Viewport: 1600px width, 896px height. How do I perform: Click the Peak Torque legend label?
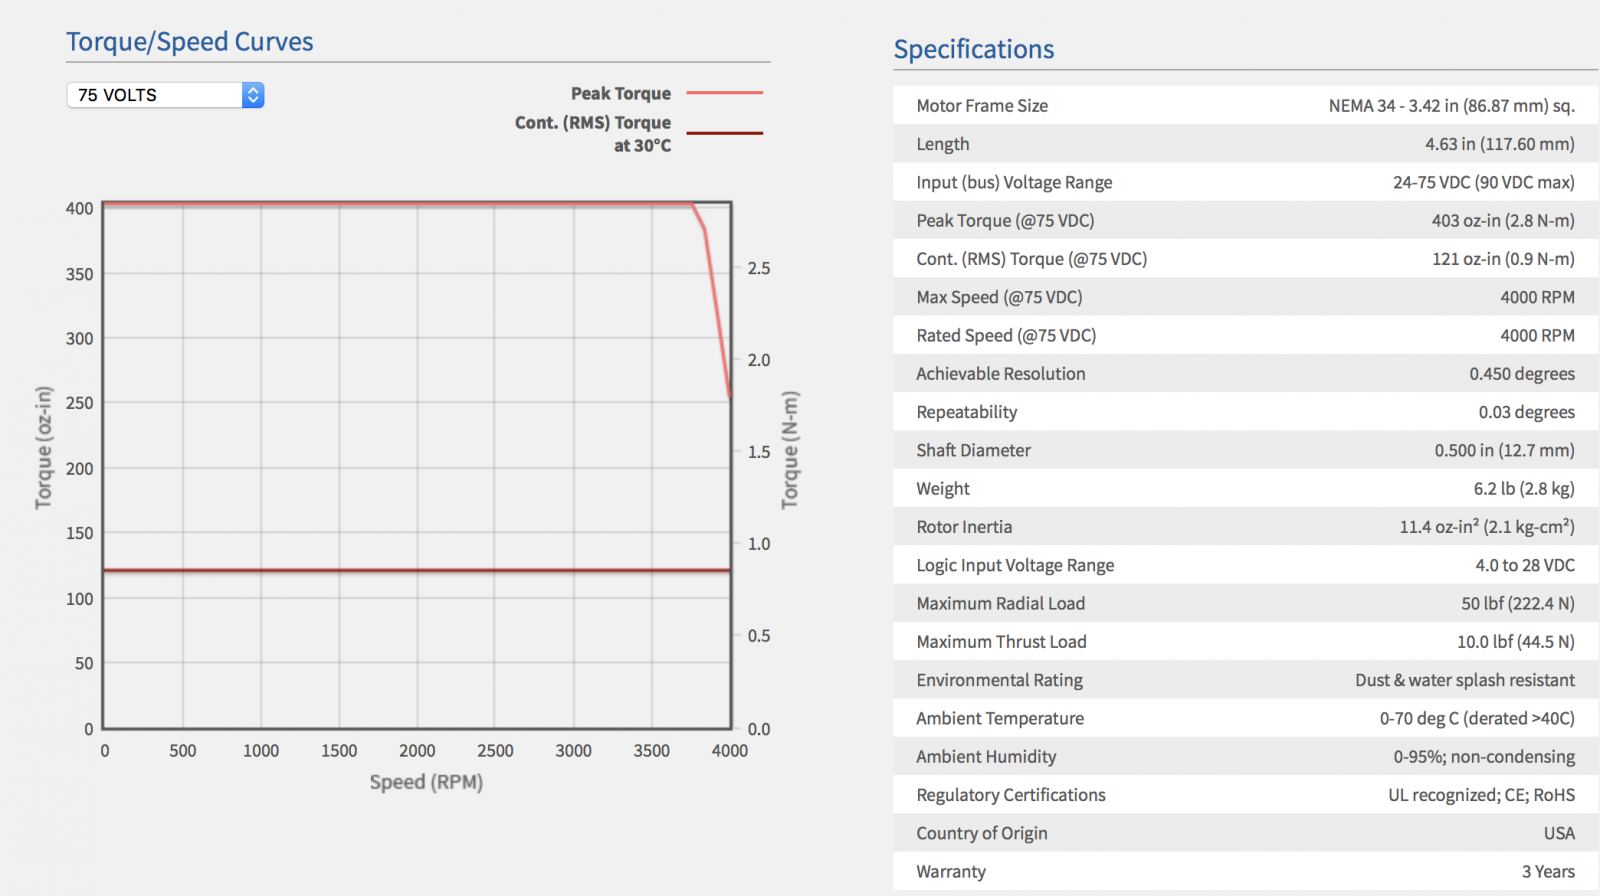621,93
